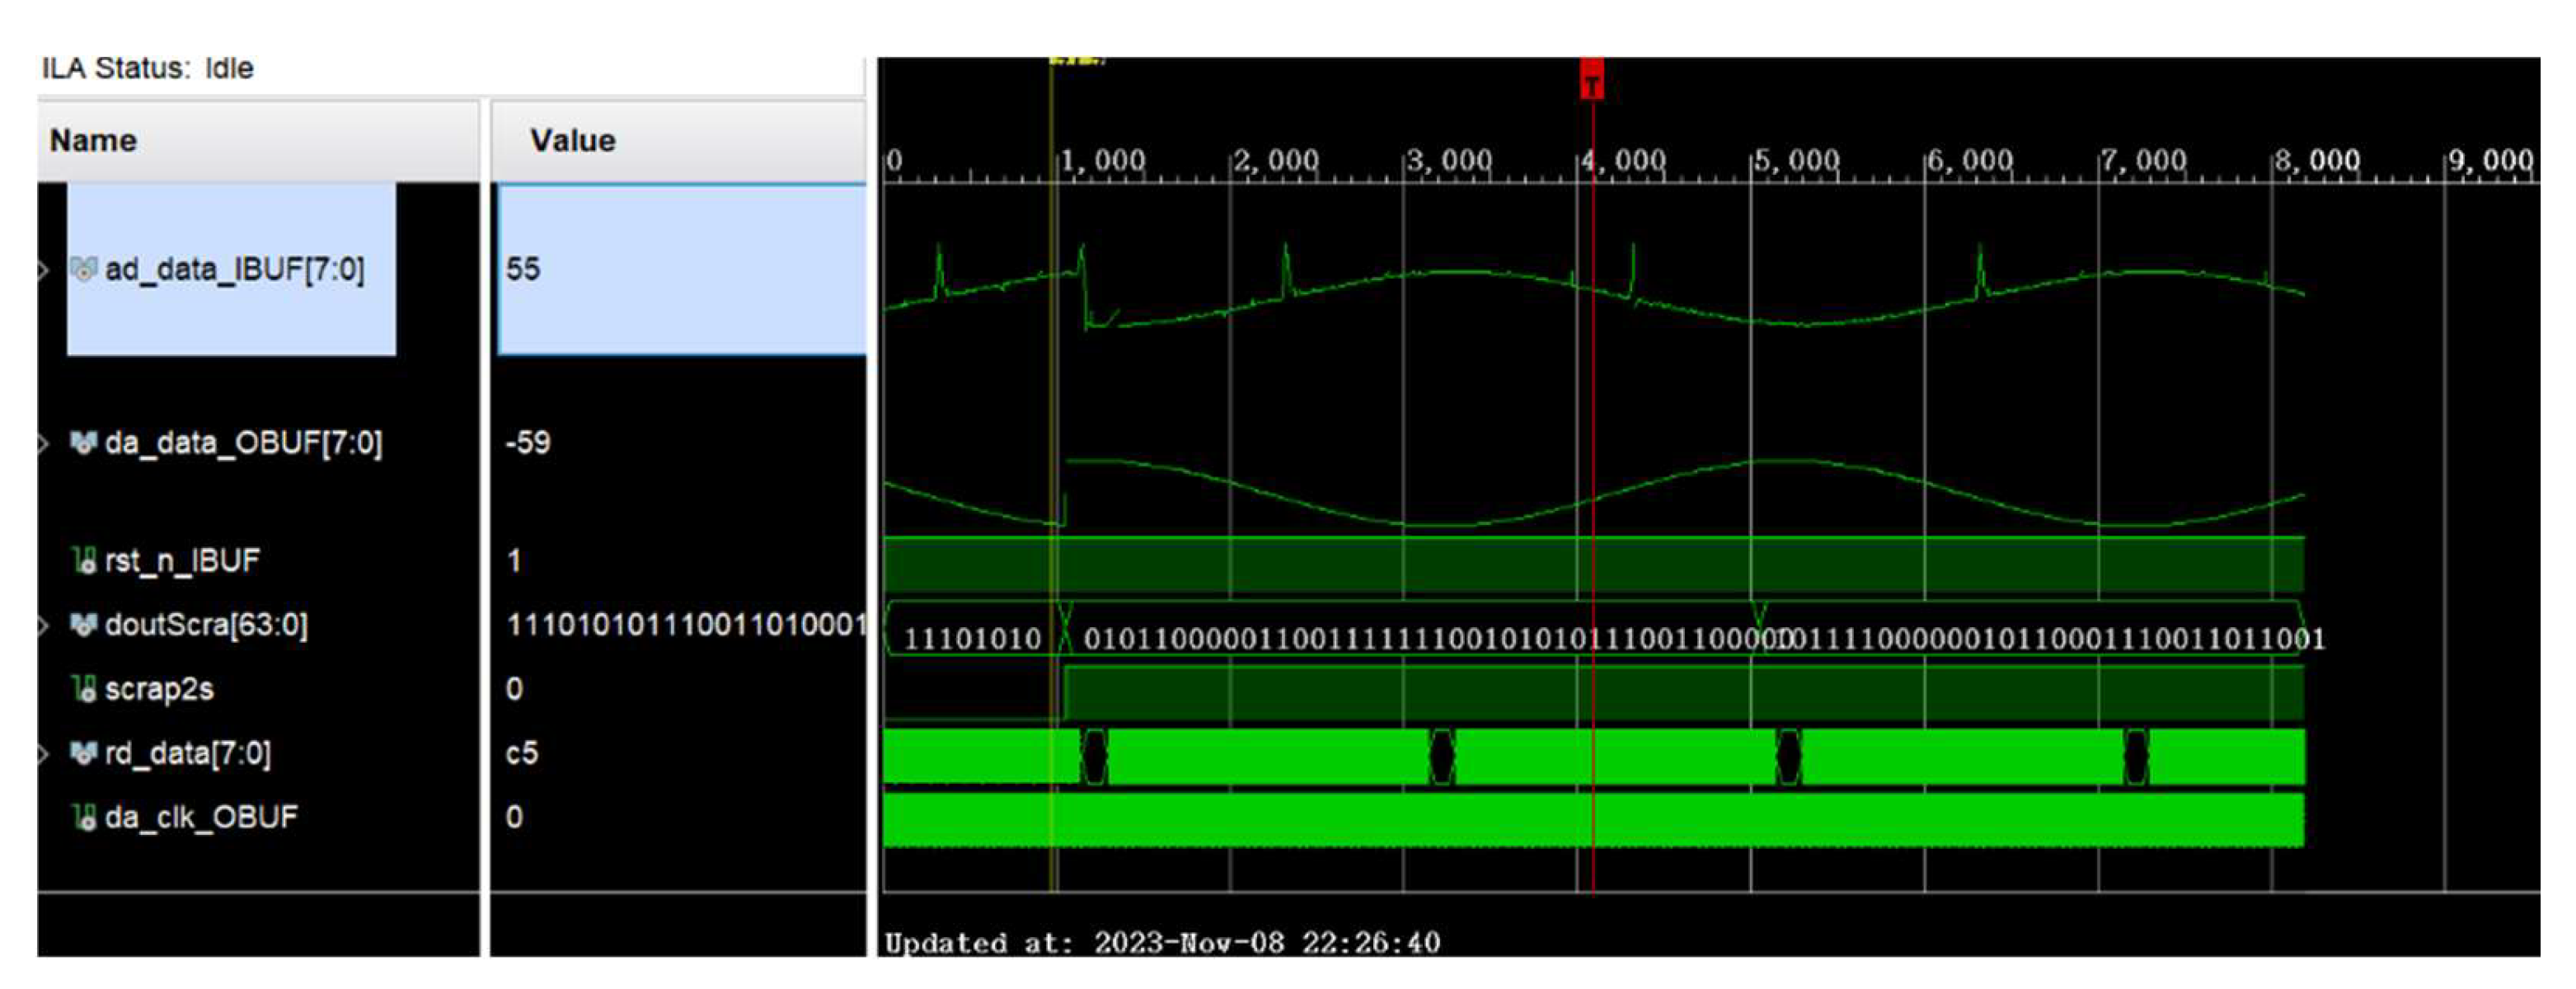Click the Value column header

click(572, 140)
